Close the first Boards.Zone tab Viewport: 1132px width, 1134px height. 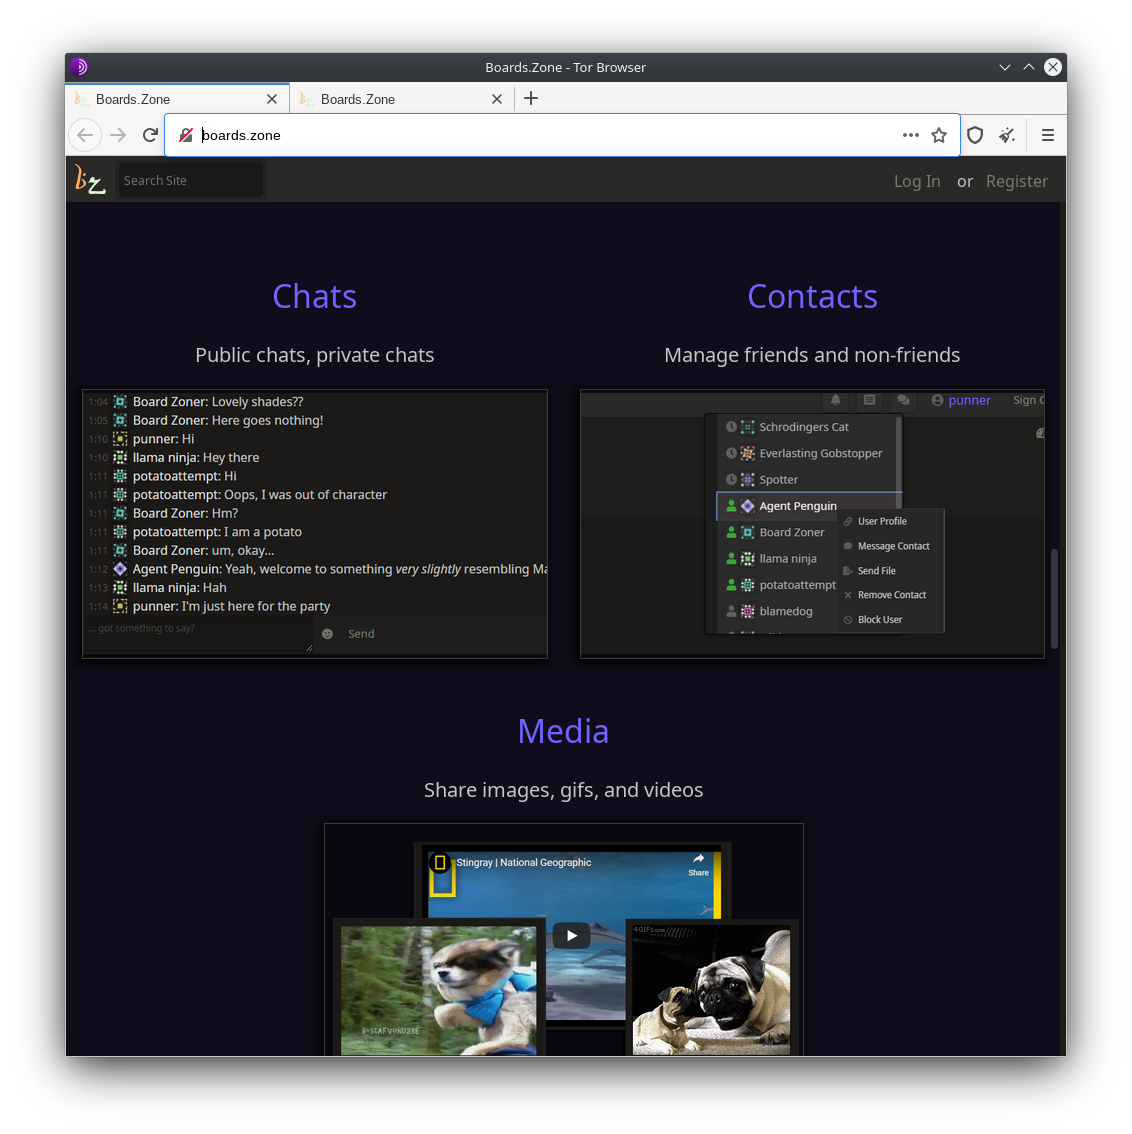coord(272,99)
